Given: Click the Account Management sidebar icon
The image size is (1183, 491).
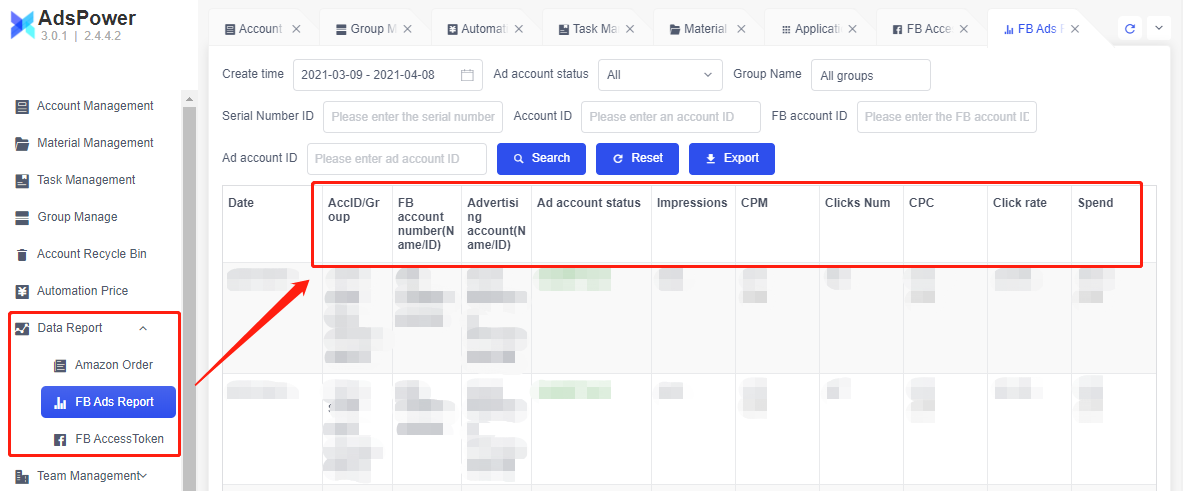Looking at the screenshot, I should point(22,106).
